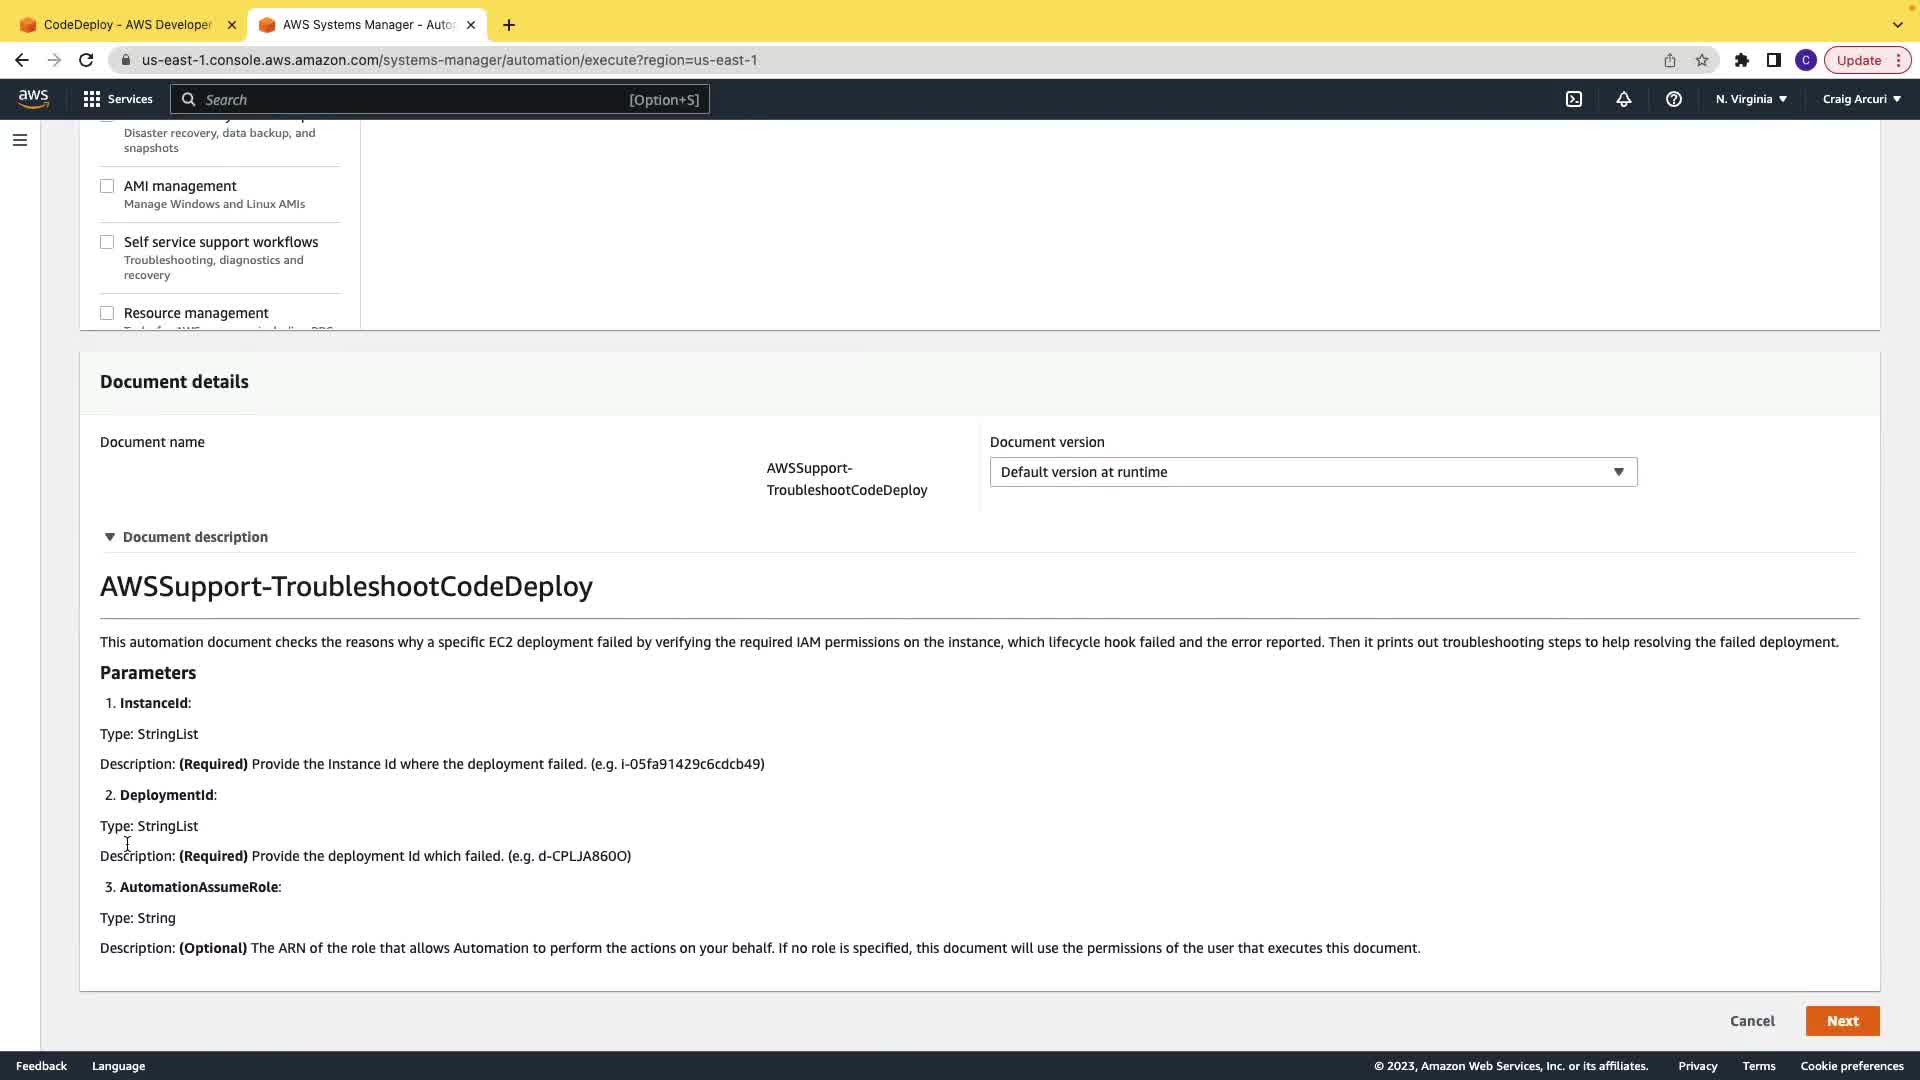1920x1080 pixels.
Task: Click the Cancel button
Action: point(1752,1021)
